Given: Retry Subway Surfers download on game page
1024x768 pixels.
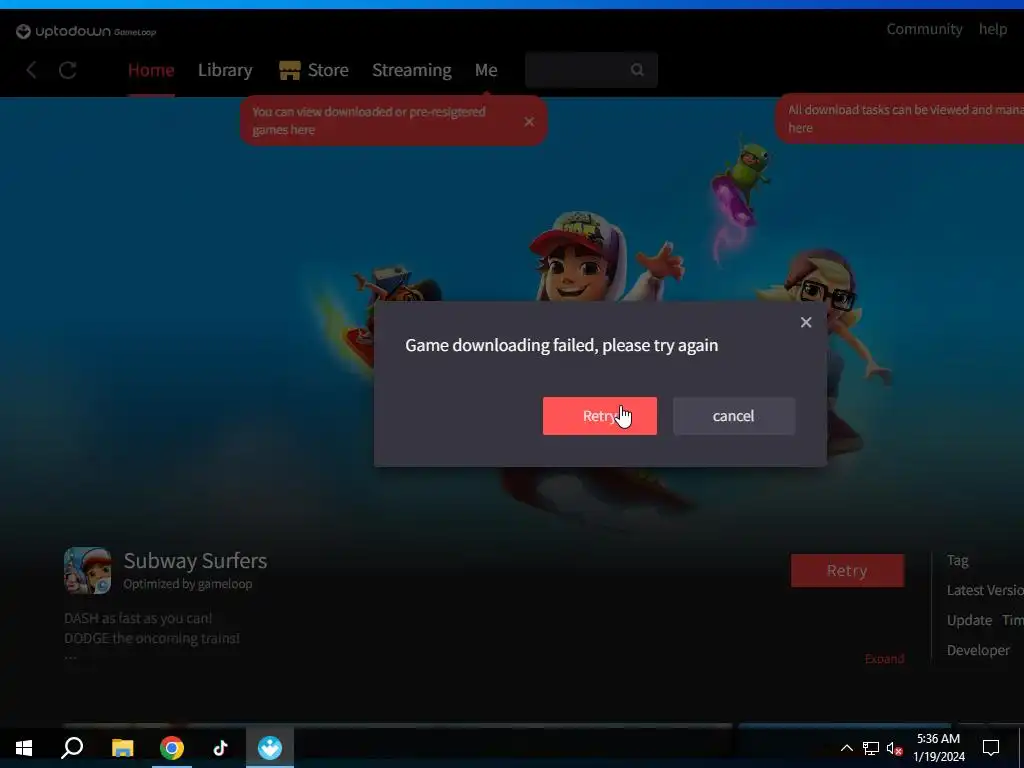Looking at the screenshot, I should (x=847, y=570).
